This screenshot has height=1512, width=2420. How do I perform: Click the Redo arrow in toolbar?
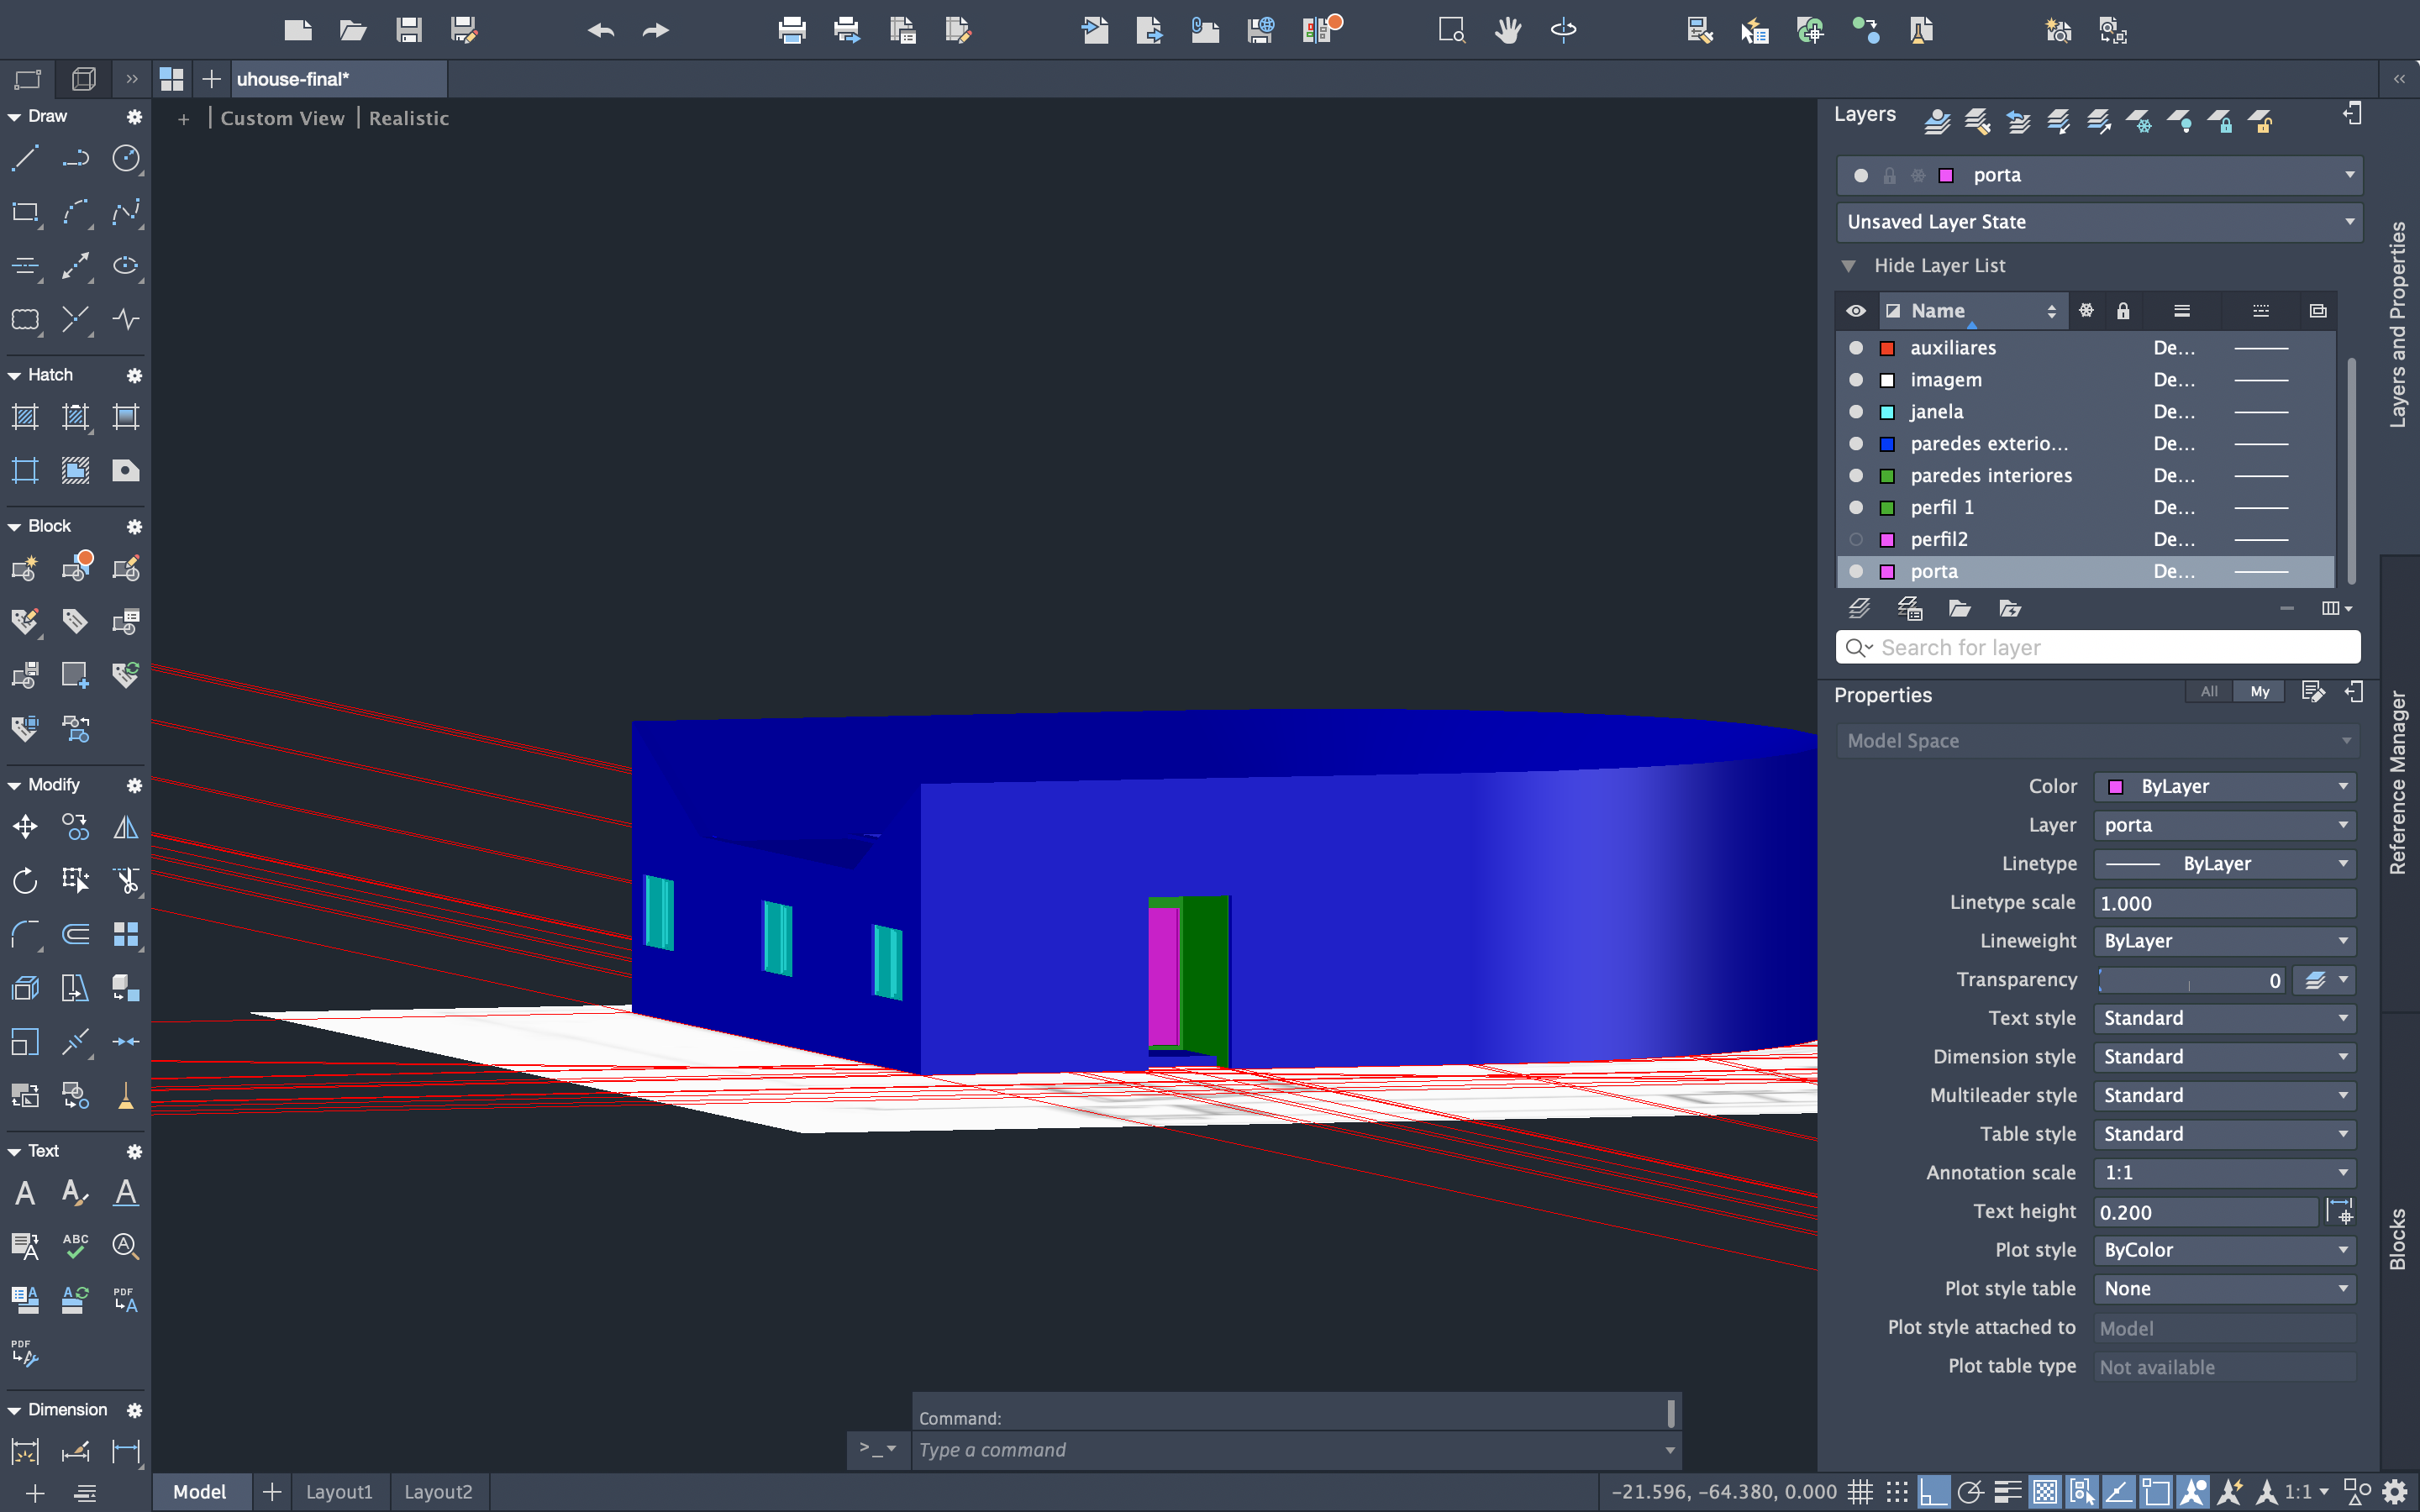tap(655, 30)
